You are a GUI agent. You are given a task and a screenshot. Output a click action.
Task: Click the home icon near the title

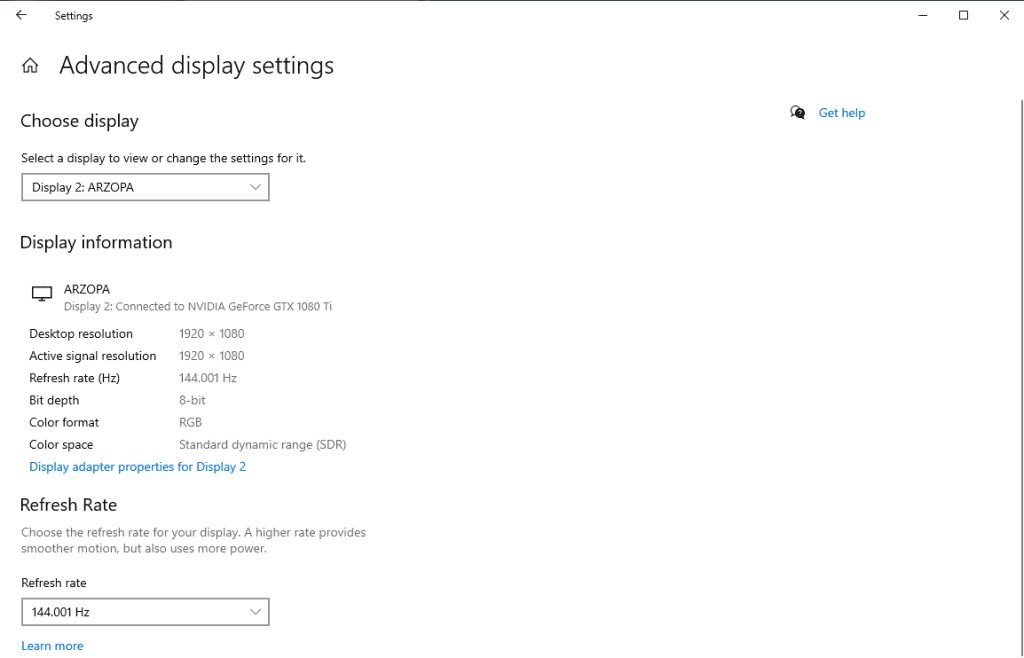click(29, 64)
